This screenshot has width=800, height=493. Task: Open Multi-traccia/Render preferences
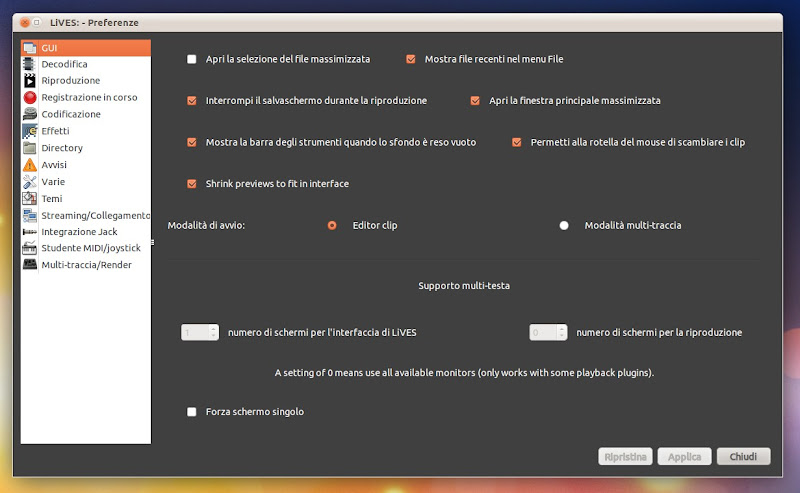click(86, 265)
